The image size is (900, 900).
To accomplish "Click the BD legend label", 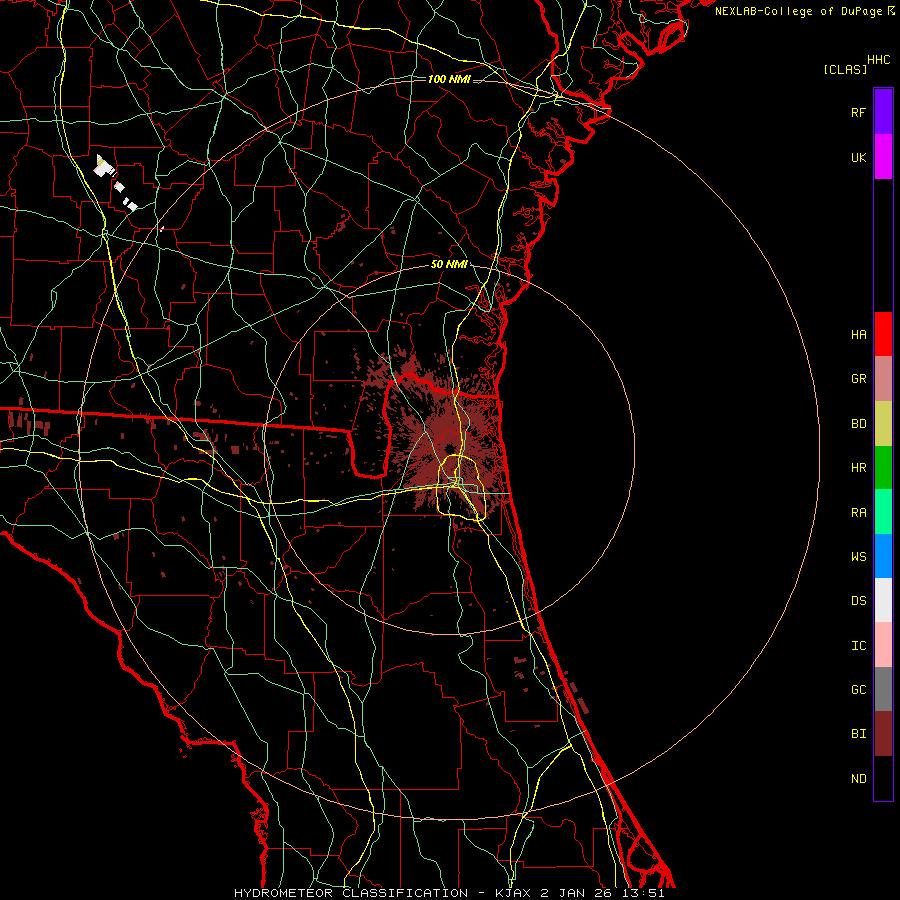I will (x=858, y=424).
